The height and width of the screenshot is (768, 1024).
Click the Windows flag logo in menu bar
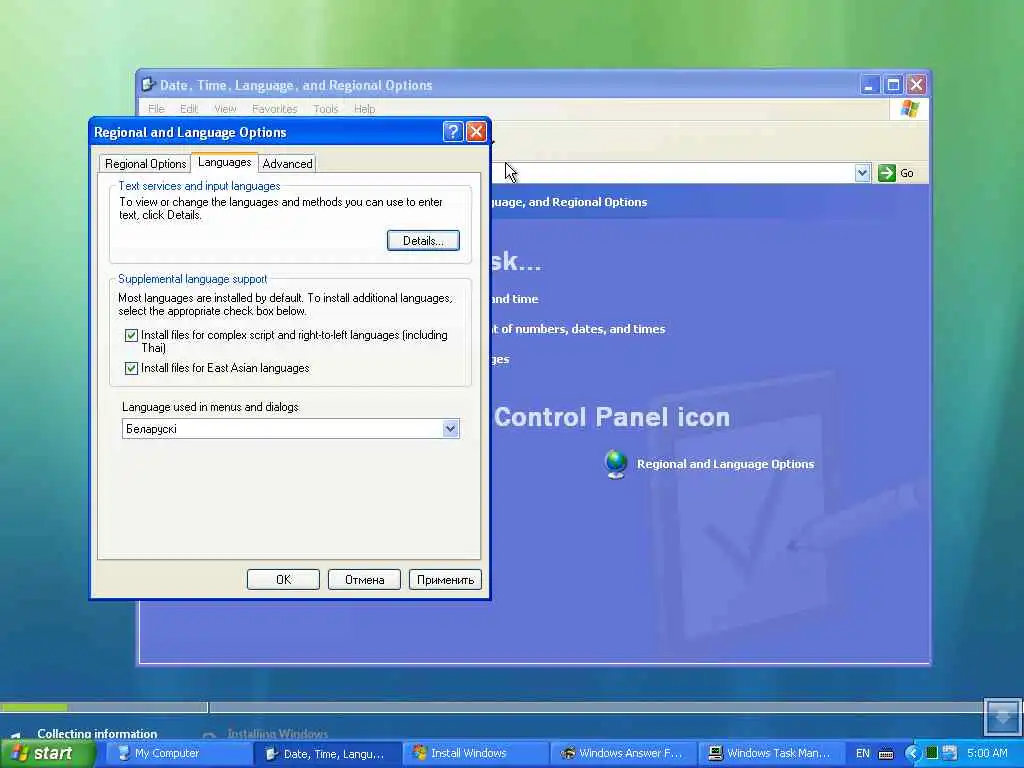909,109
